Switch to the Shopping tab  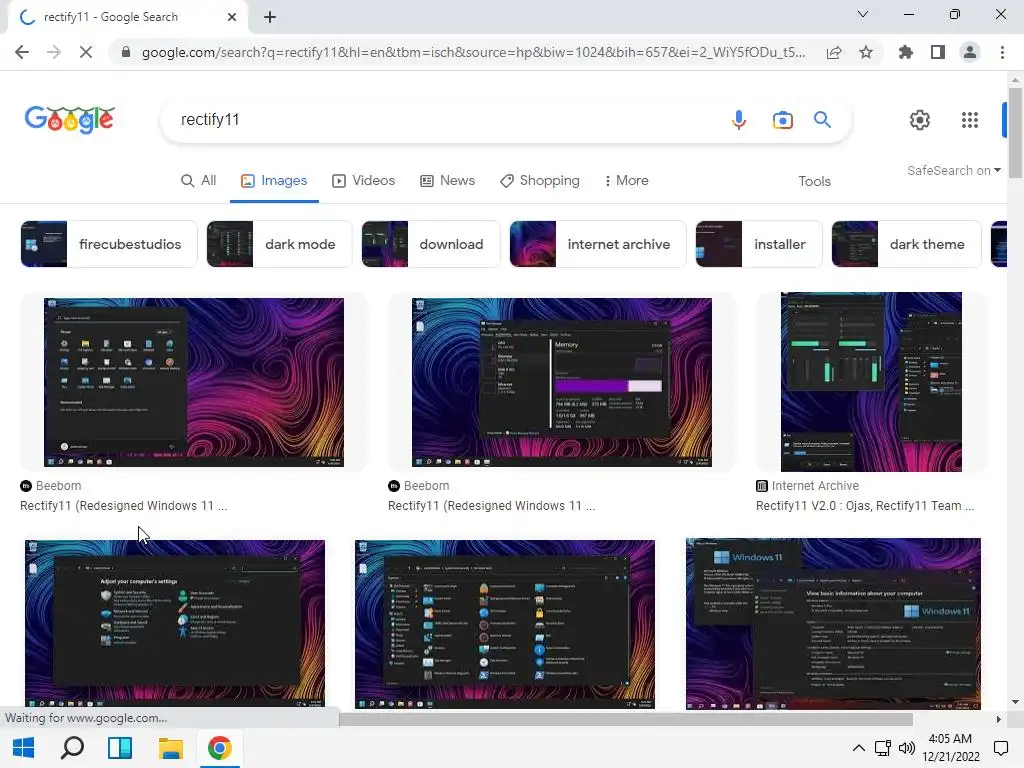[540, 181]
